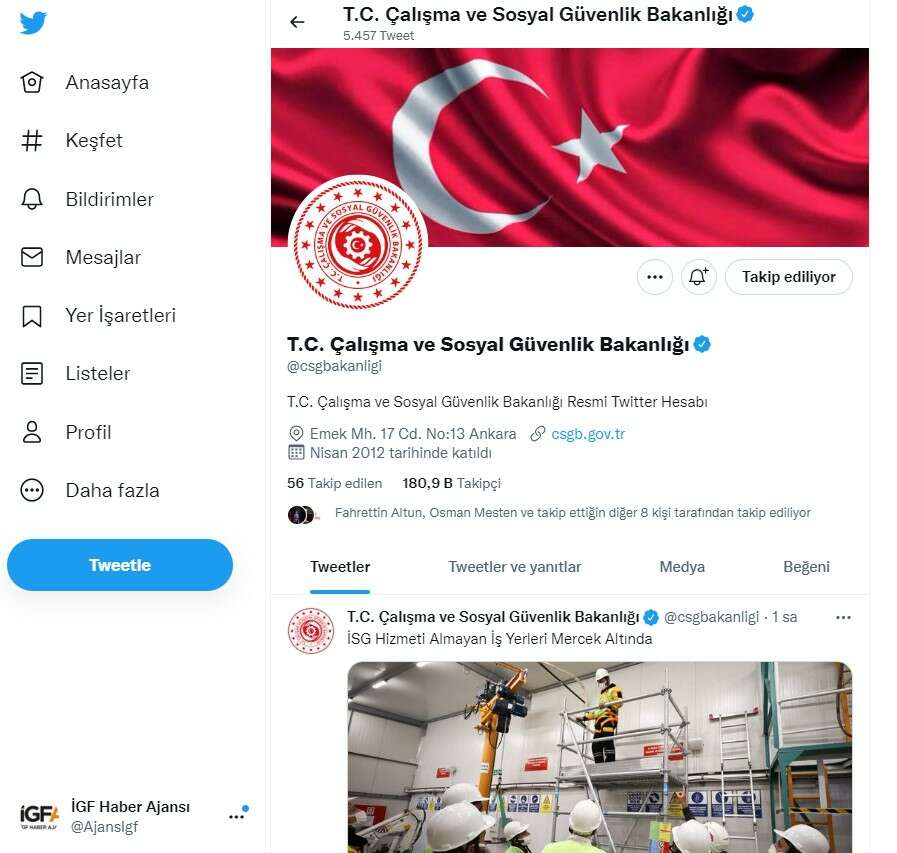Click the blue Tweetle button
The height and width of the screenshot is (853, 897).
pos(120,565)
